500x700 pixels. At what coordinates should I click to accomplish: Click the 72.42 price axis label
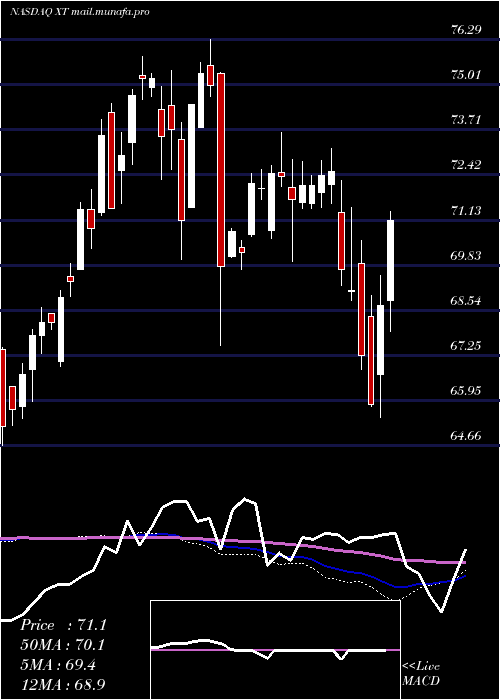coord(466,165)
